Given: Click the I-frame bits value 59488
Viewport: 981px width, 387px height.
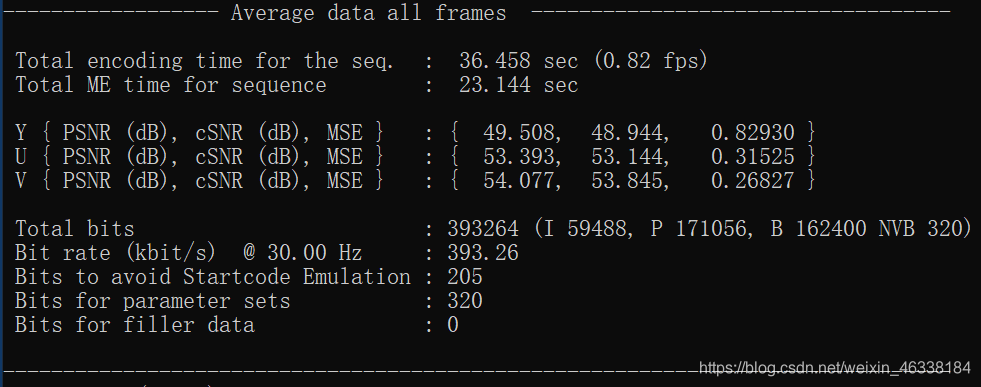Looking at the screenshot, I should [x=597, y=229].
